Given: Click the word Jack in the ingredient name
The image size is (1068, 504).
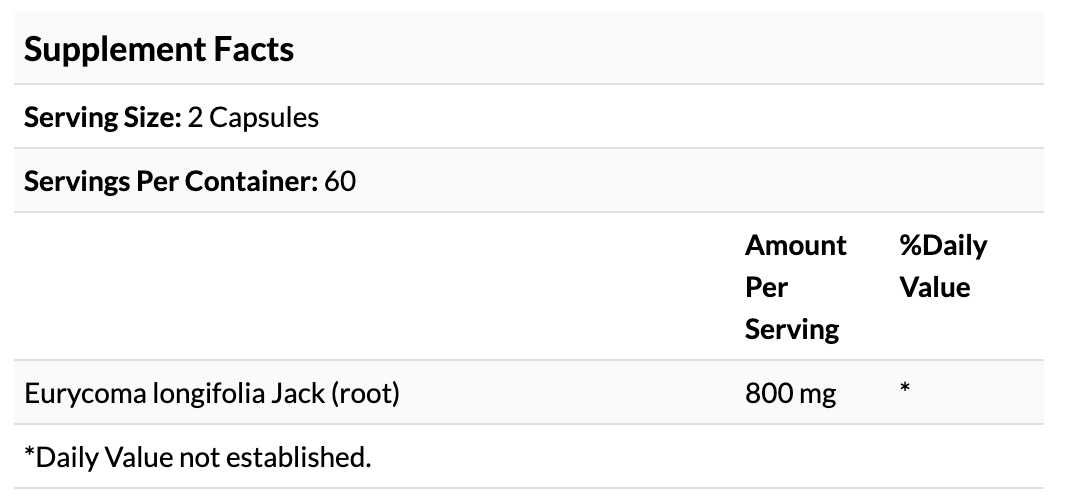Looking at the screenshot, I should (298, 393).
